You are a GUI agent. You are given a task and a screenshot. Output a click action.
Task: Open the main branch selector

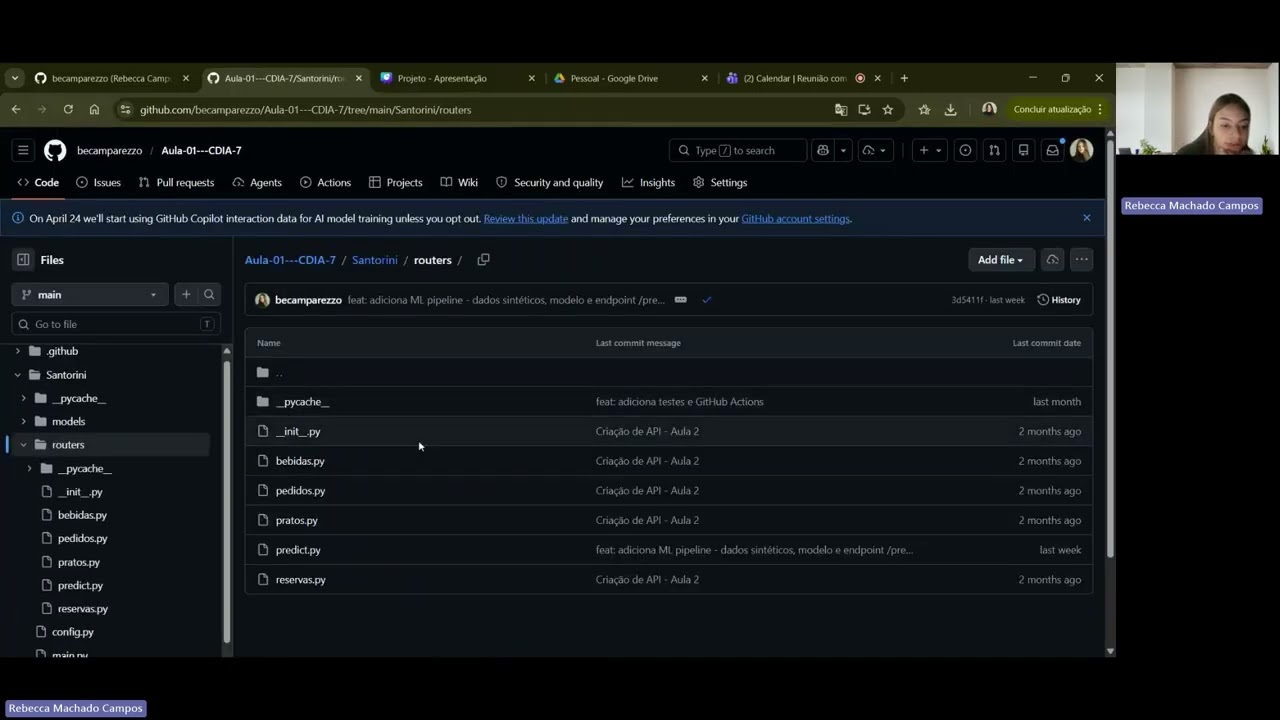[90, 294]
